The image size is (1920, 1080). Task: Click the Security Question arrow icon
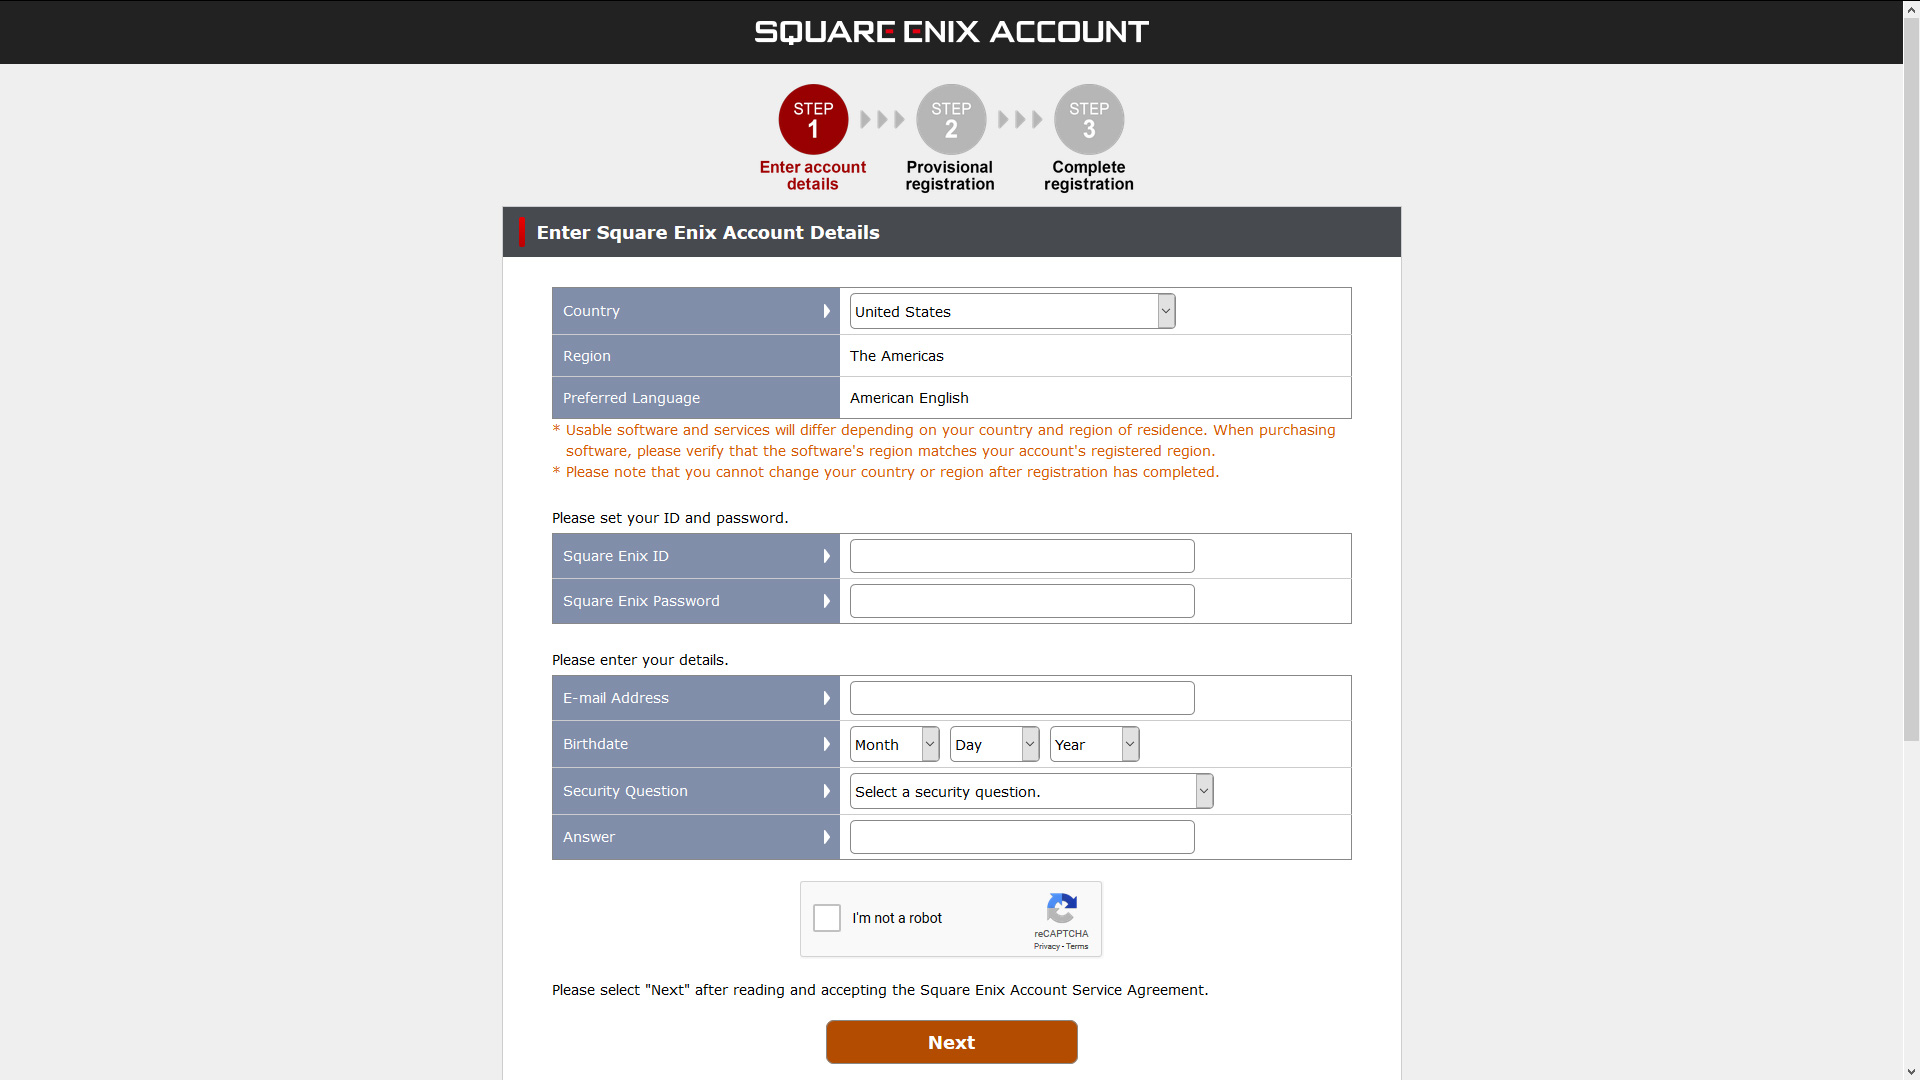coord(829,790)
